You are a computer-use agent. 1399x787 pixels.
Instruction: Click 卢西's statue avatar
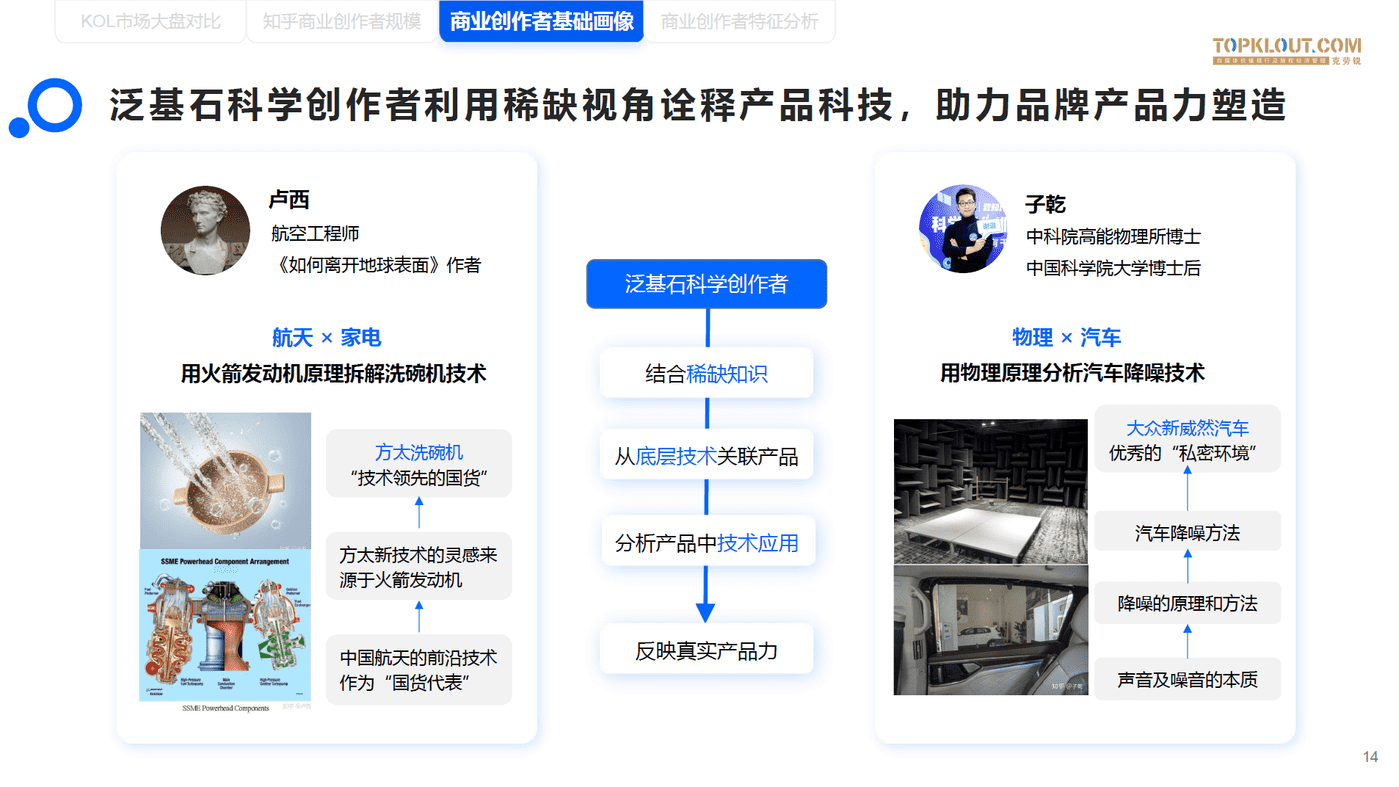(x=205, y=230)
